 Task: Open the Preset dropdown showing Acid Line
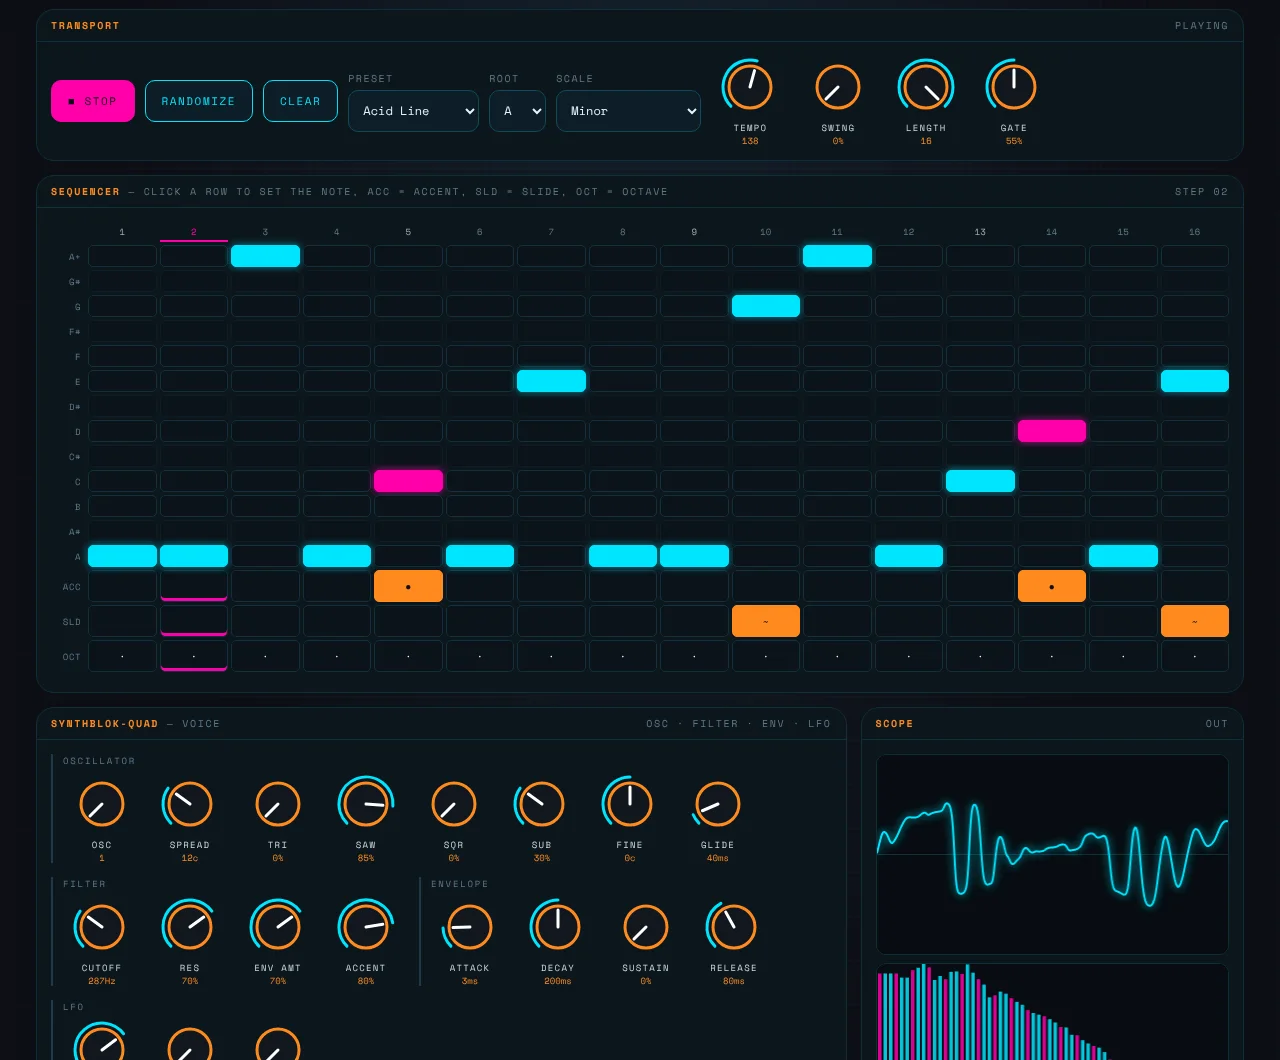413,111
